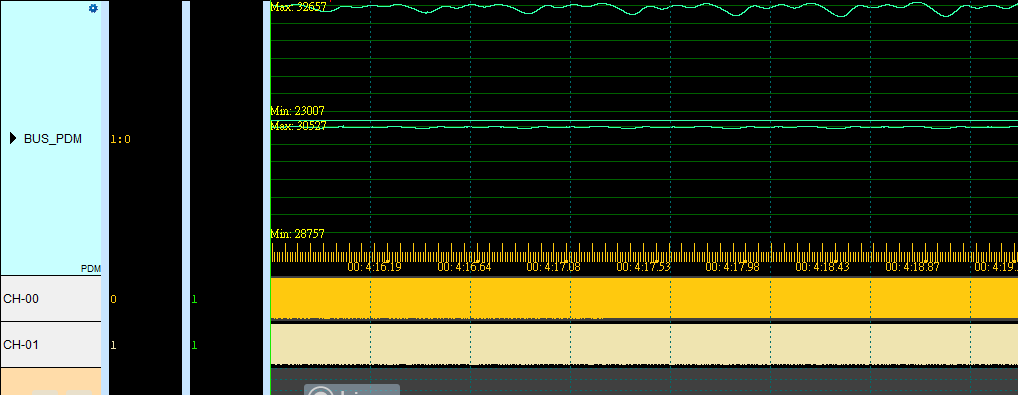Viewport: 1018px width, 395px height.
Task: Click the green 1 value of CH-00
Action: (x=194, y=299)
